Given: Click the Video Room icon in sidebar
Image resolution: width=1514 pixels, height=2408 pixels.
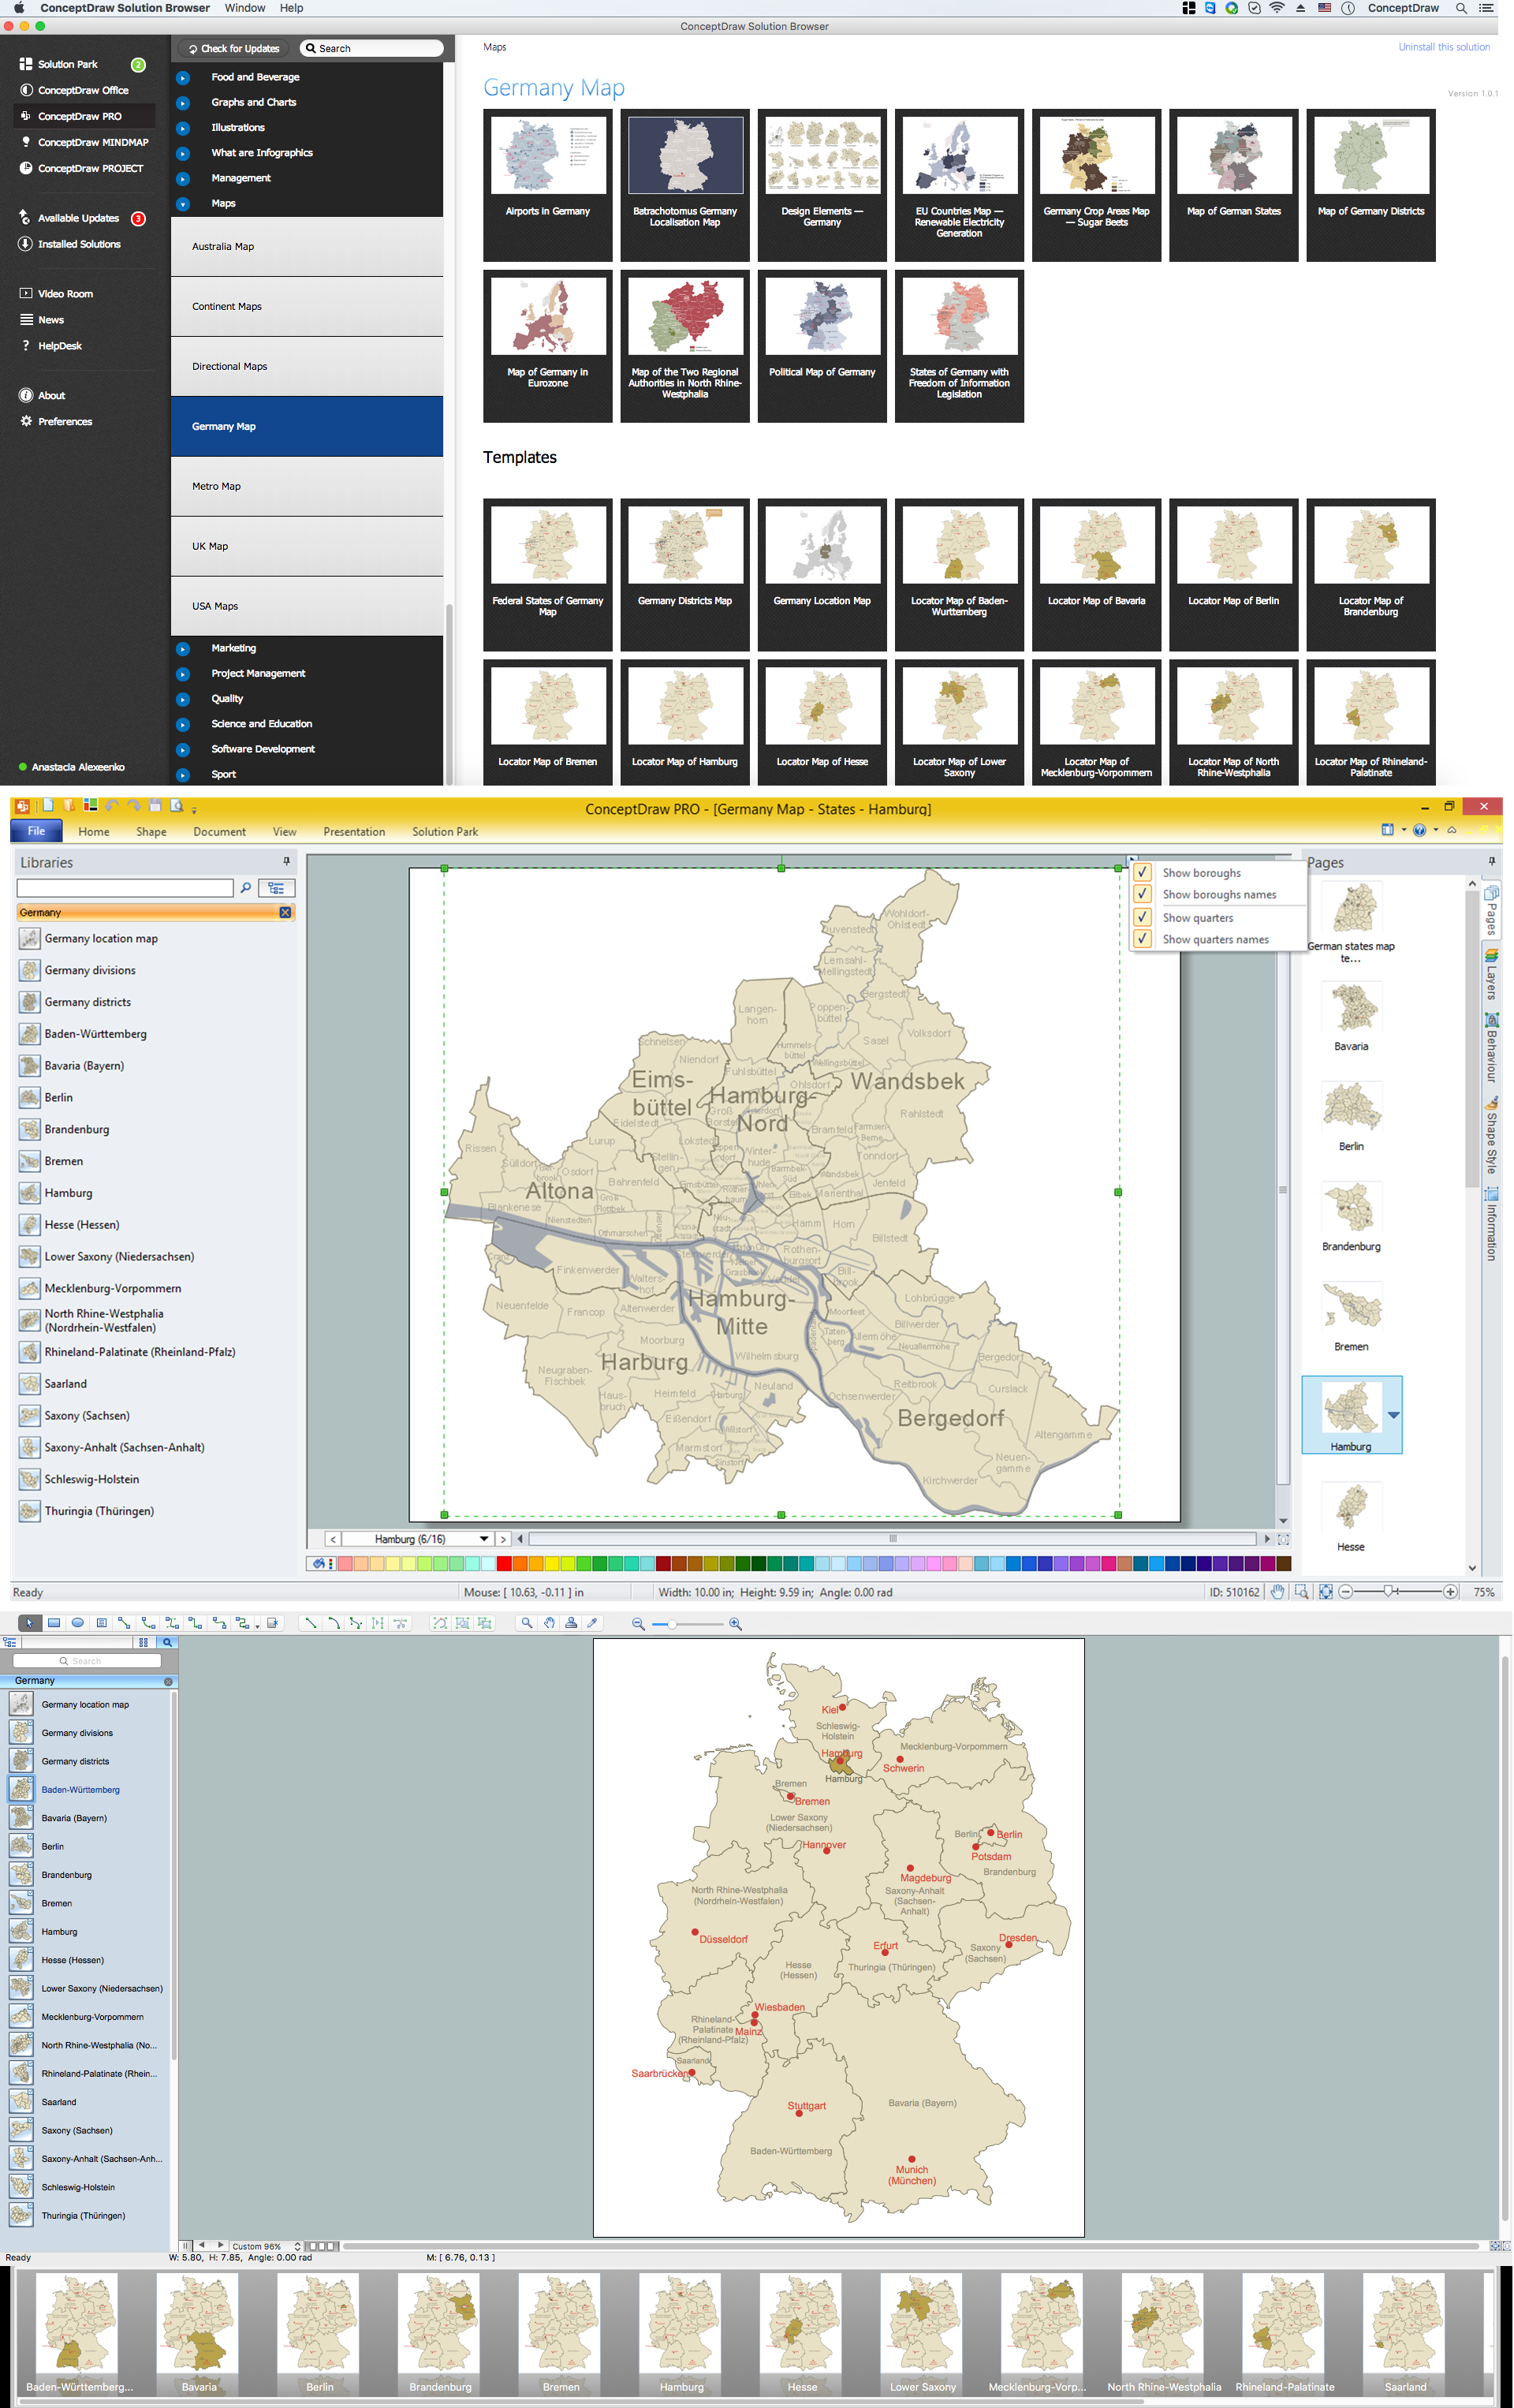Looking at the screenshot, I should (x=26, y=293).
